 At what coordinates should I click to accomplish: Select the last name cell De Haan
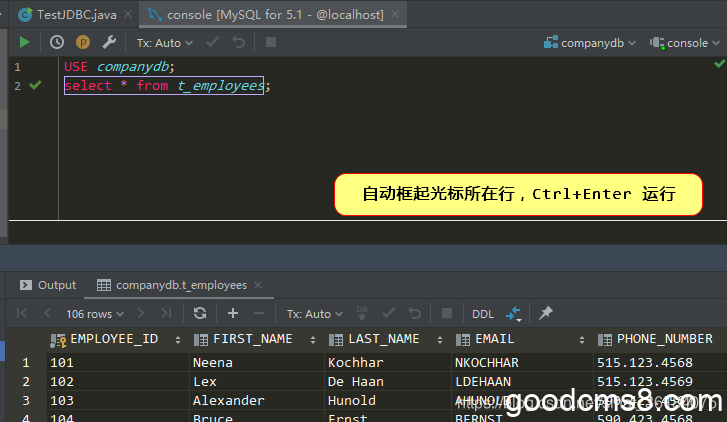(387, 382)
